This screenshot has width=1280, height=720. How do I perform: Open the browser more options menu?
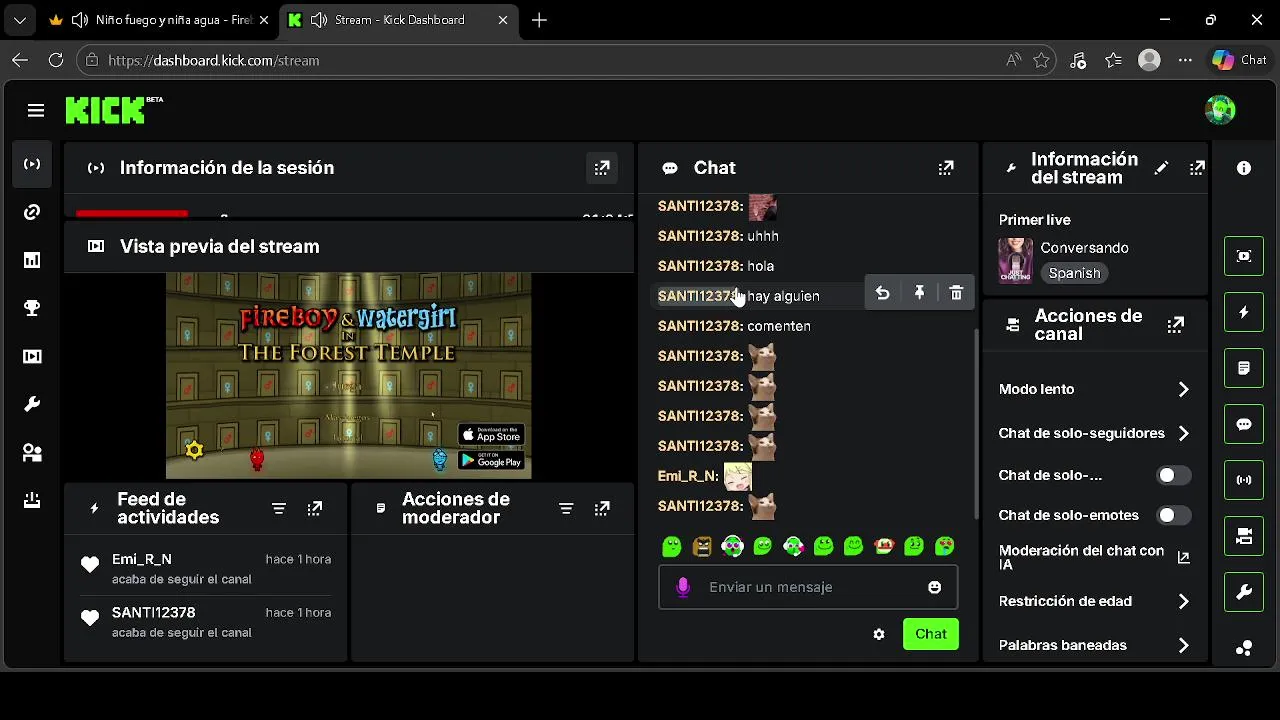coord(1185,60)
